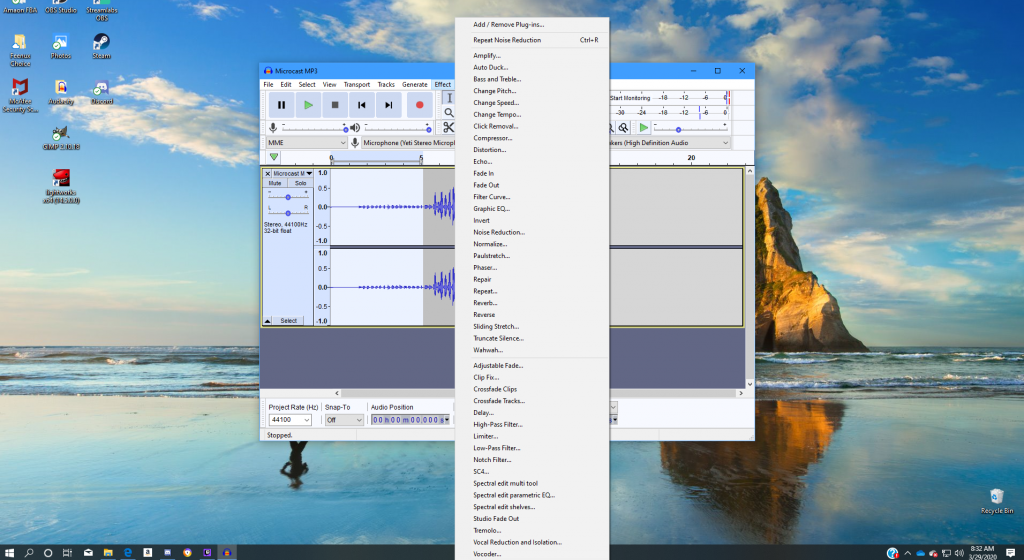1024x560 pixels.
Task: Open the Steam desktop icon
Action: [x=101, y=46]
